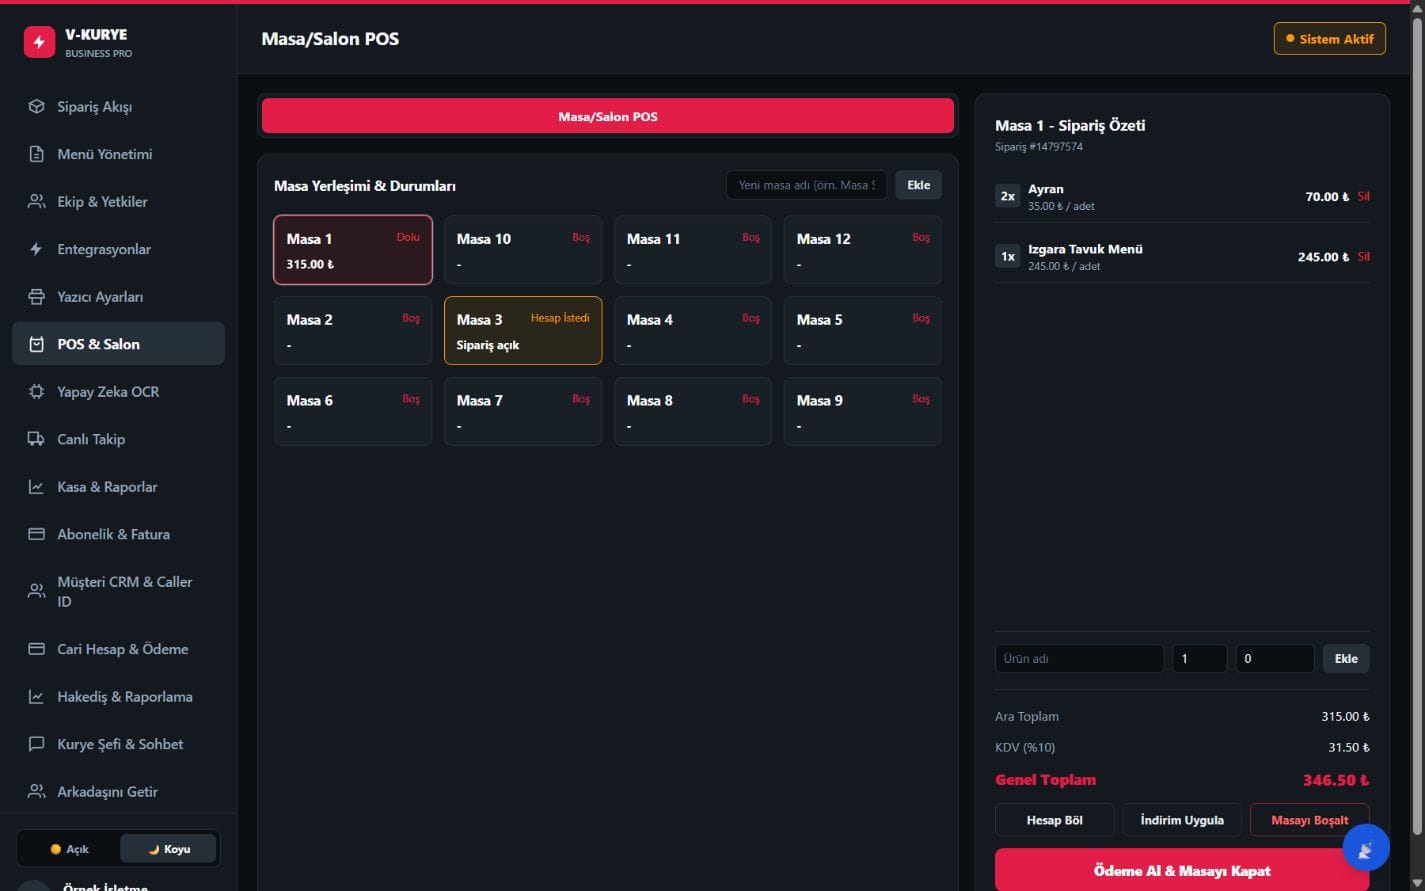Open the Yazıcı Ayarları printer icon
This screenshot has width=1425, height=891.
point(36,297)
